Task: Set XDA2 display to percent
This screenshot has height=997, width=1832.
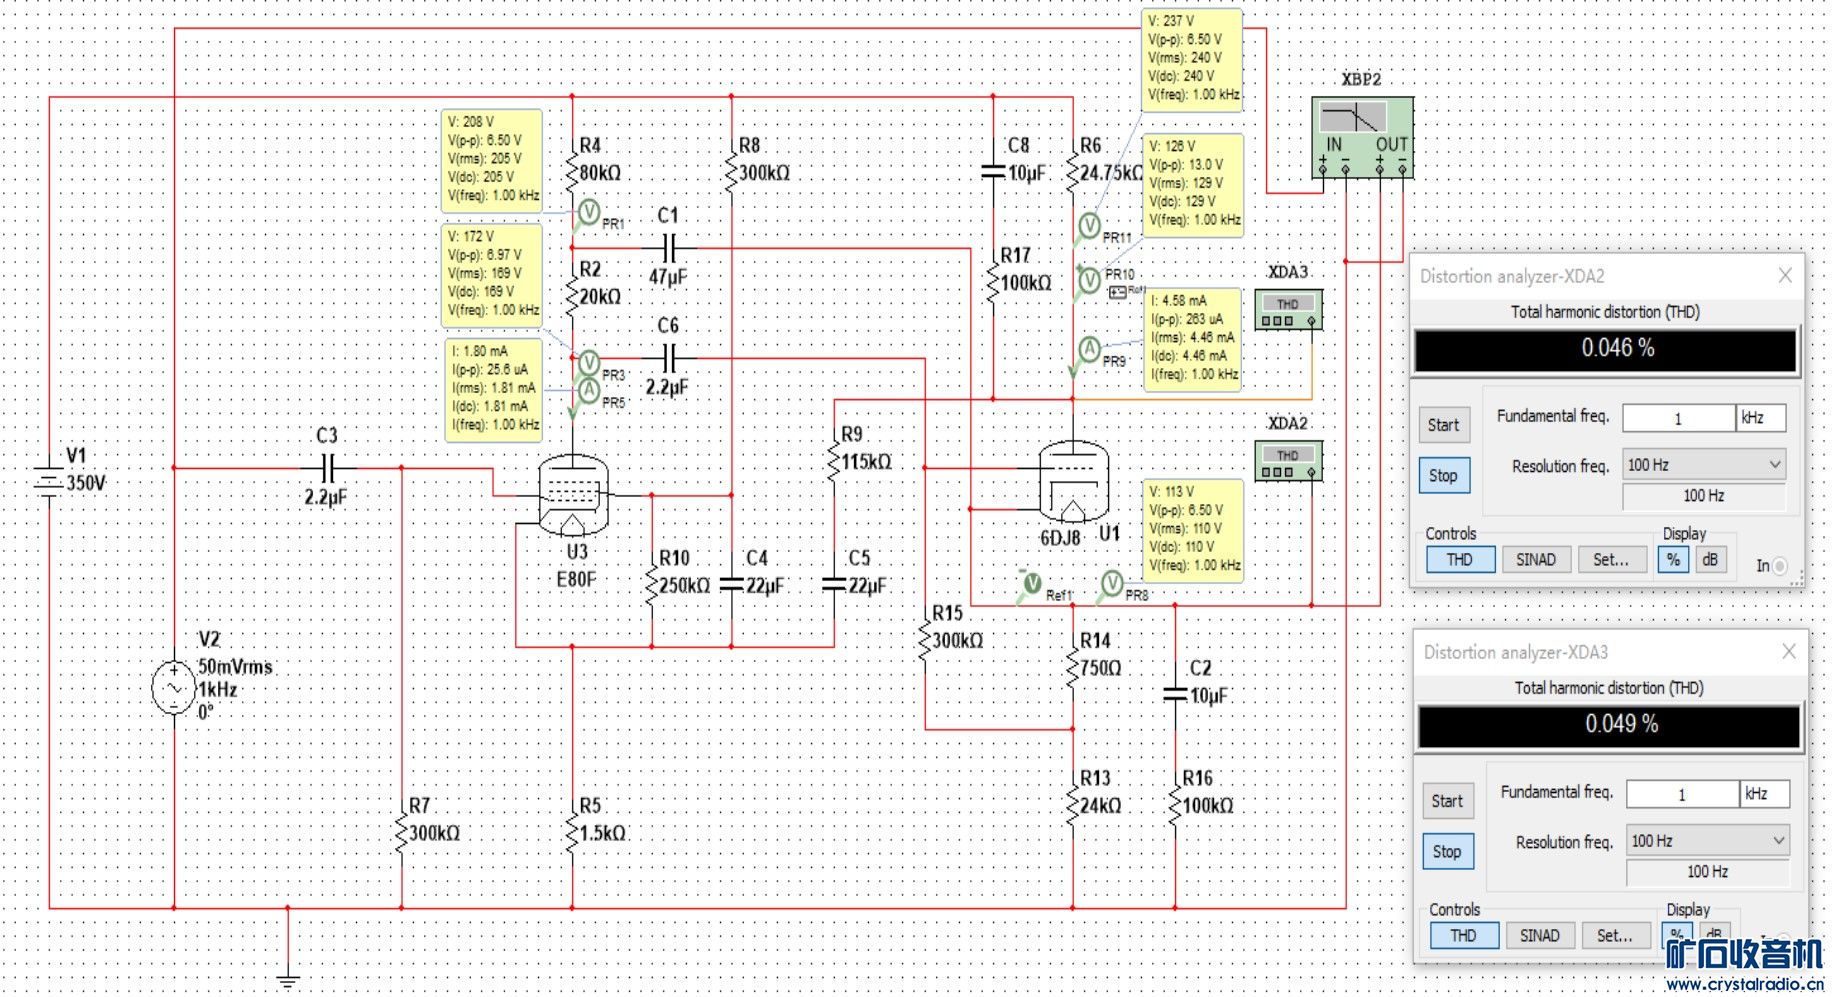Action: point(1673,560)
